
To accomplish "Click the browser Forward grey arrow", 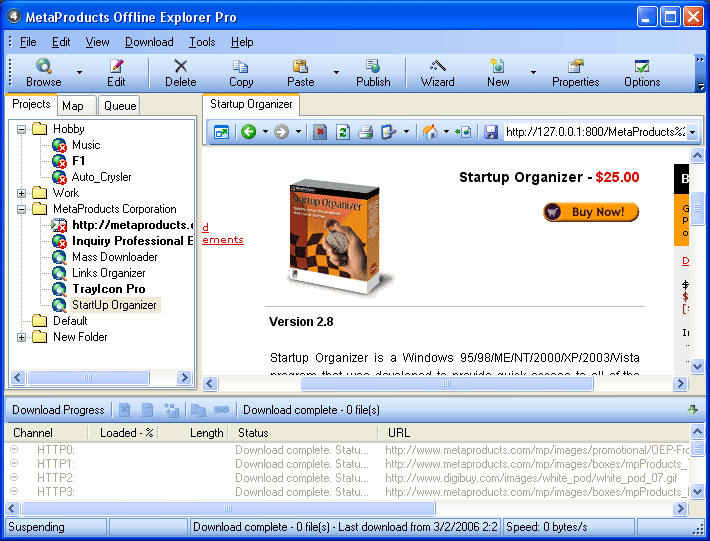I will coord(281,132).
